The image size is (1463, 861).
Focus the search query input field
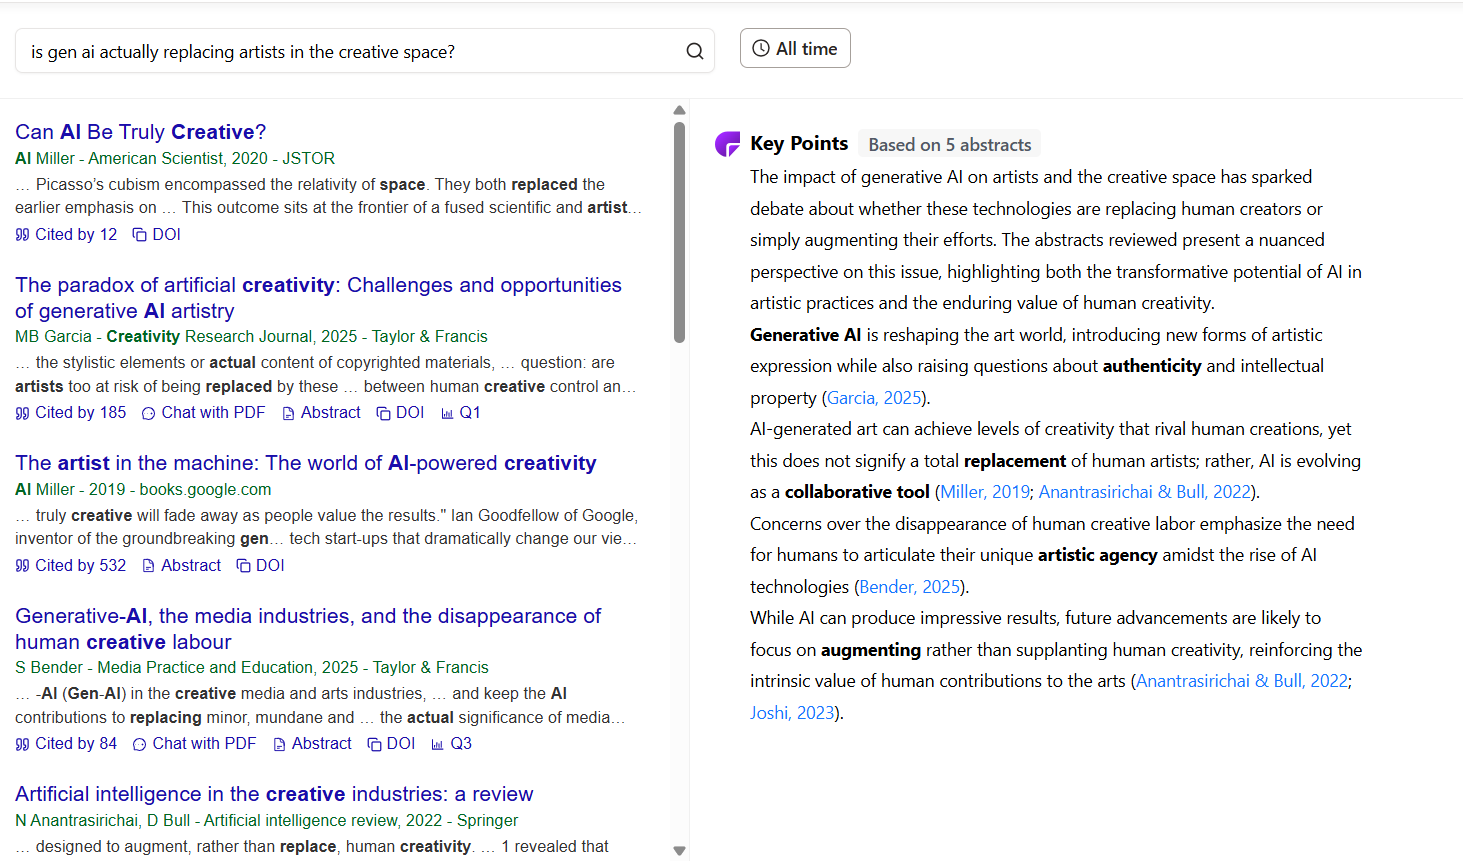tap(350, 51)
